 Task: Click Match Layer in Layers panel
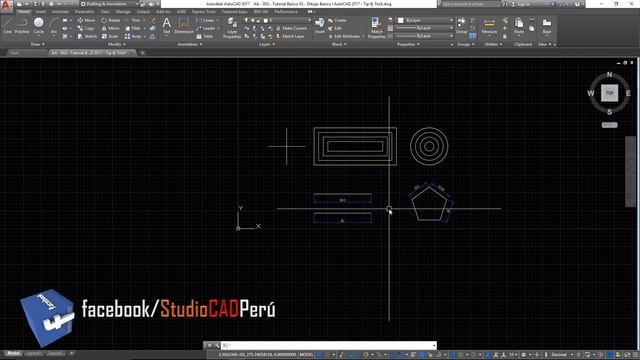290,36
